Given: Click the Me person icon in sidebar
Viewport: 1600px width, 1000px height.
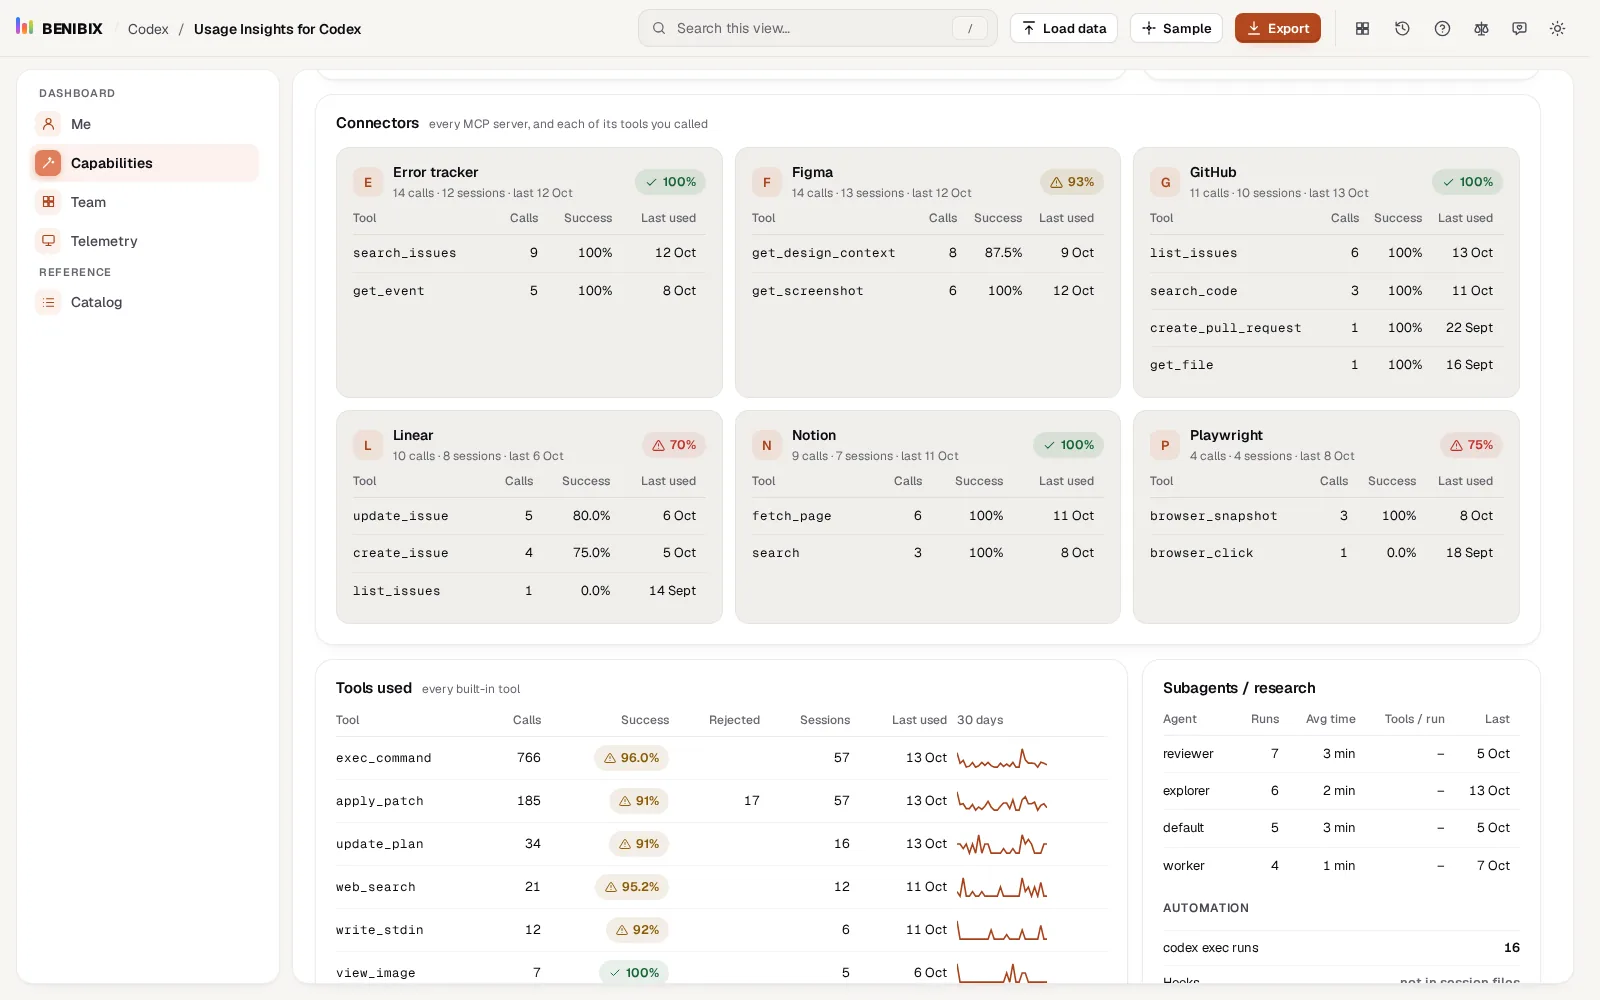Looking at the screenshot, I should [x=48, y=124].
